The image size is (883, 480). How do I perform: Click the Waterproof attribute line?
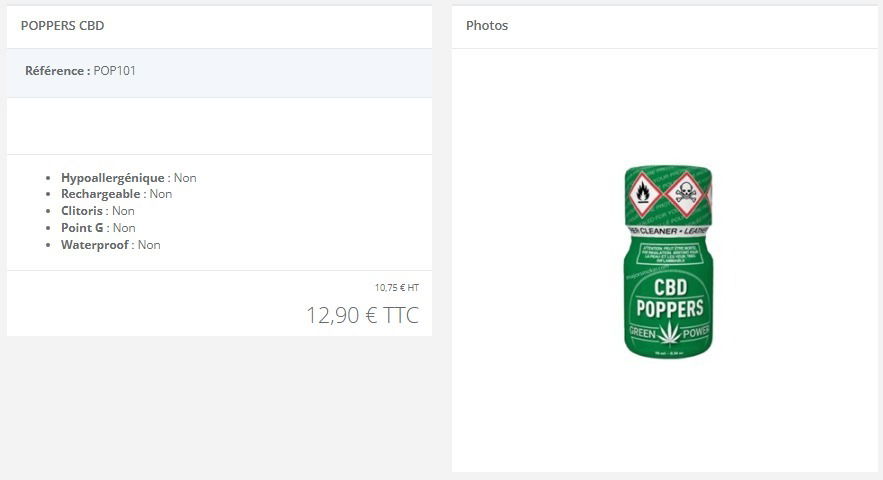click(110, 245)
